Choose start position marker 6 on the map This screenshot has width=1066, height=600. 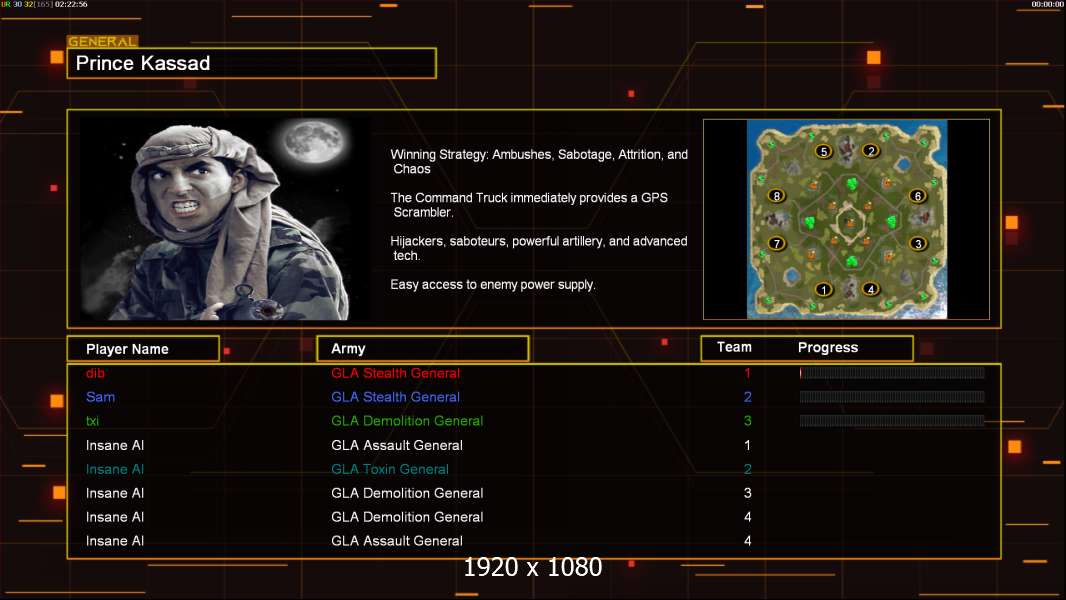(x=918, y=196)
